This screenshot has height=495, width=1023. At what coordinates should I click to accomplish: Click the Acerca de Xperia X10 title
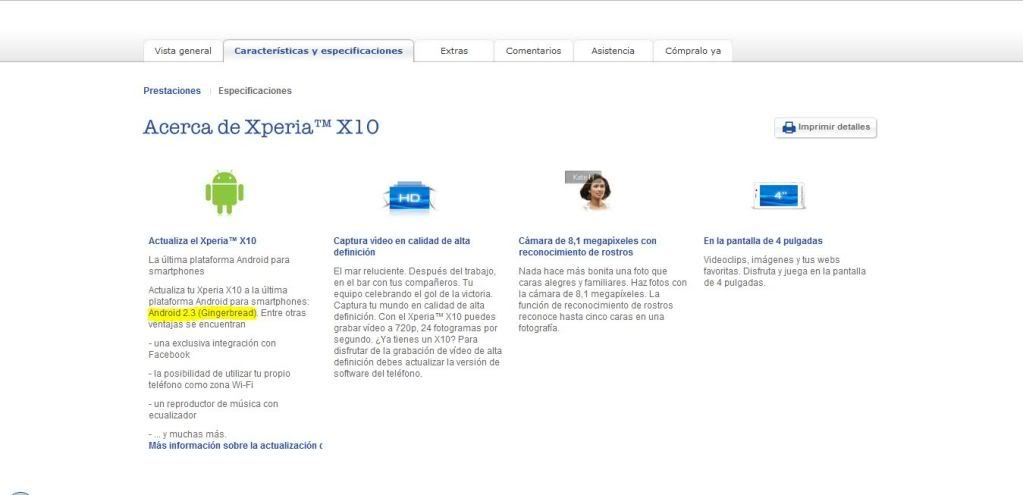261,127
